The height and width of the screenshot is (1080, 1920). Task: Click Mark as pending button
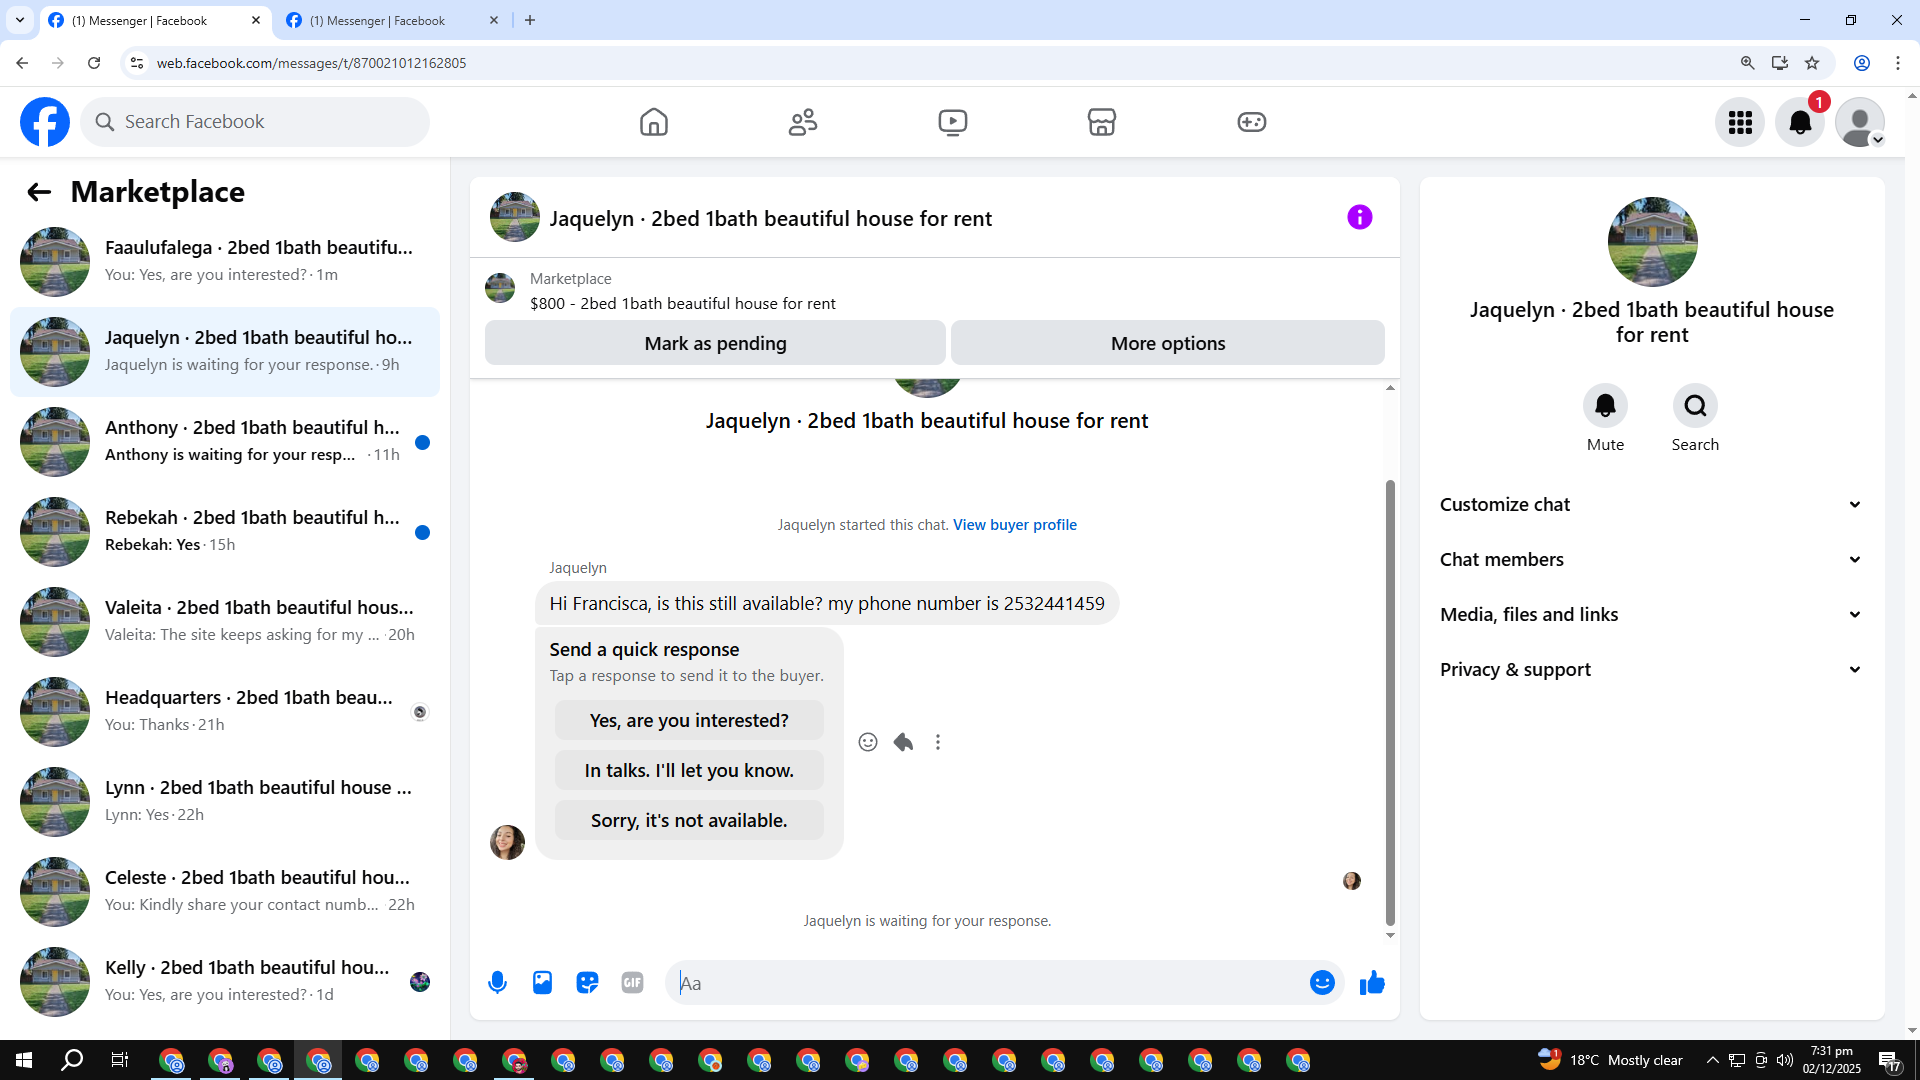(715, 343)
